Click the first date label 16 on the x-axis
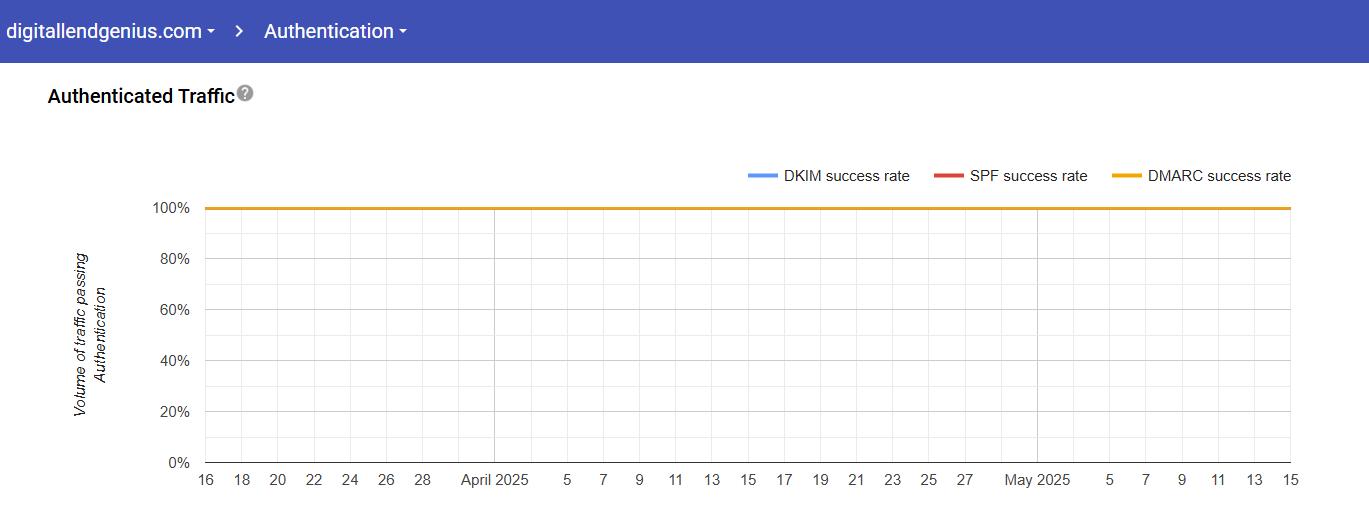Viewport: 1369px width, 514px height. point(206,480)
